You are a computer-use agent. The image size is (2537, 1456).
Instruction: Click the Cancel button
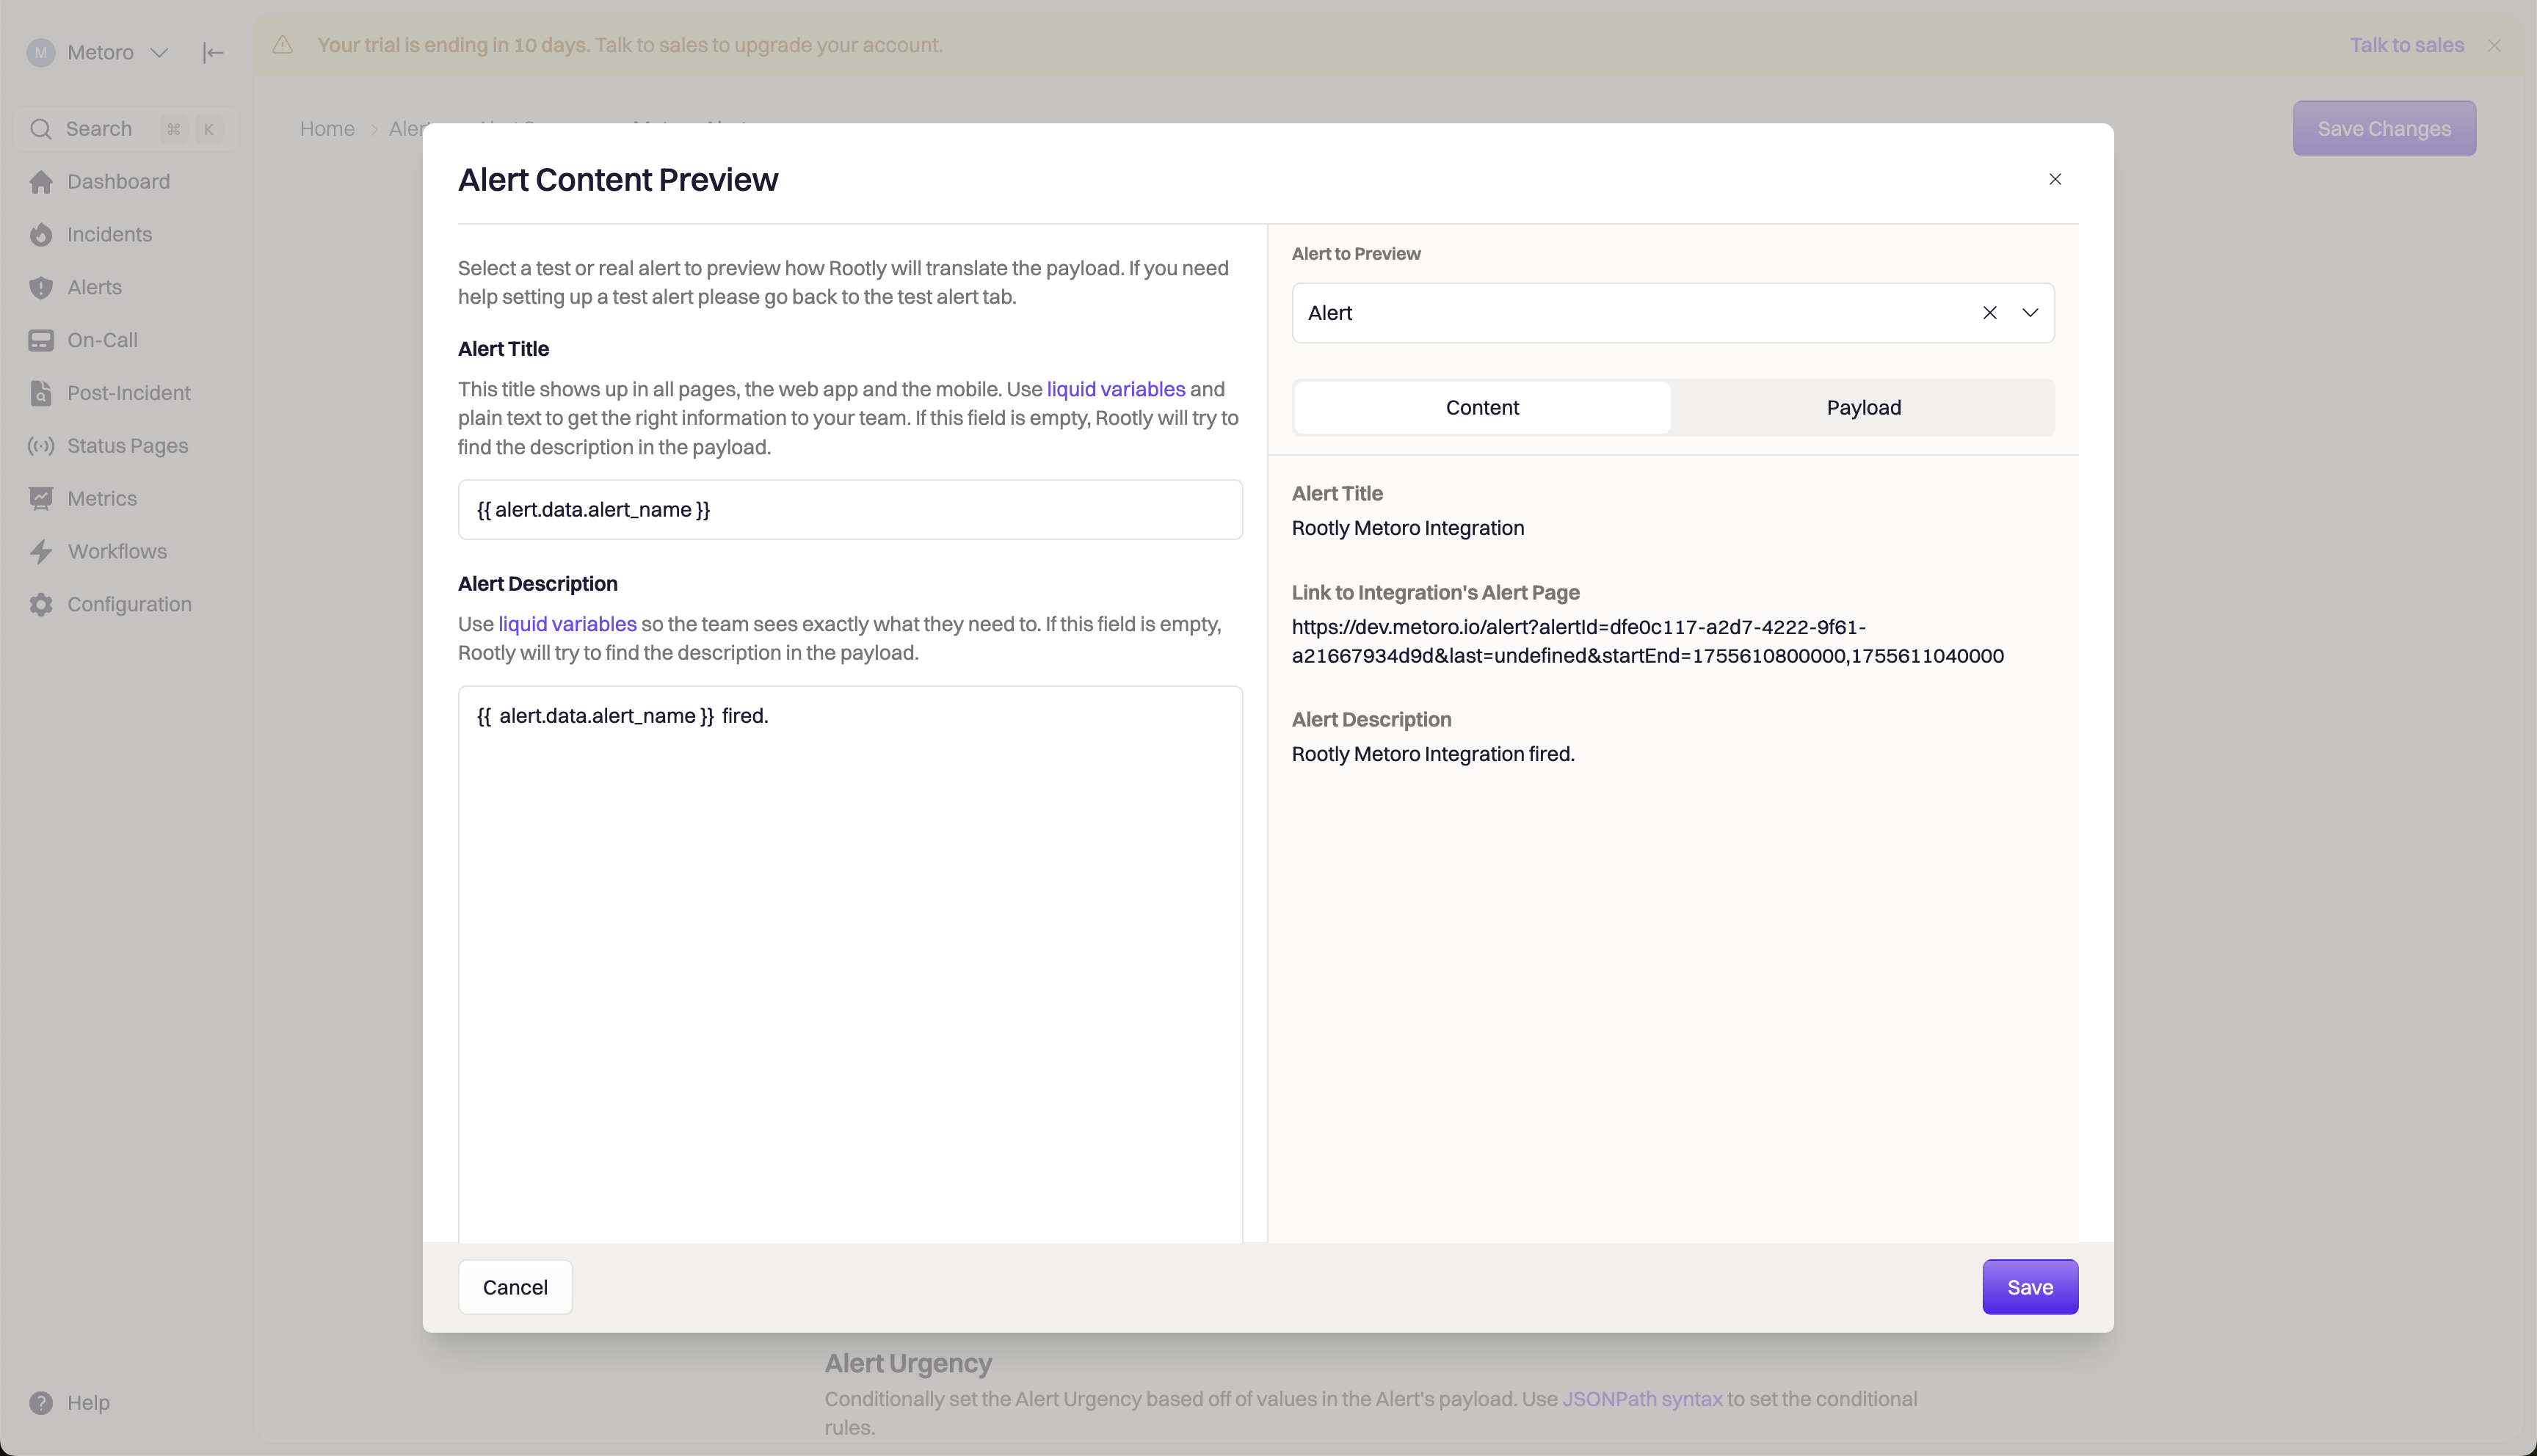coord(515,1287)
